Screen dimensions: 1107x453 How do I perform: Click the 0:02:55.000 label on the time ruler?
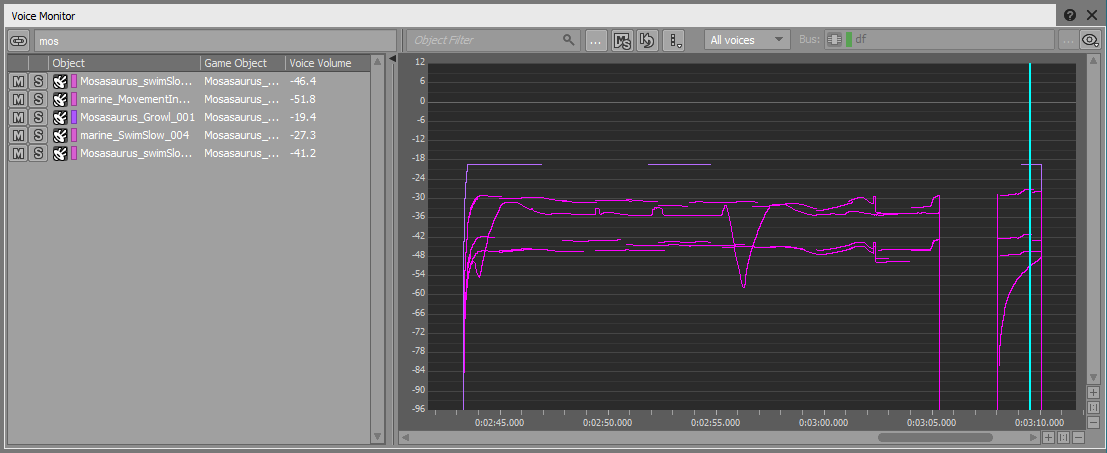point(715,423)
